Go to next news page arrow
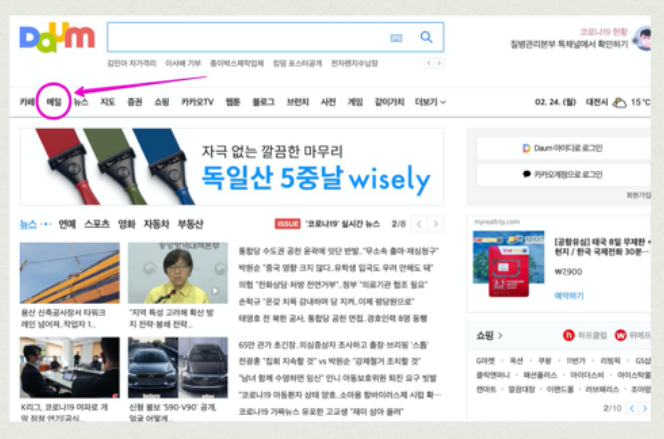The image size is (664, 439). pos(436,224)
